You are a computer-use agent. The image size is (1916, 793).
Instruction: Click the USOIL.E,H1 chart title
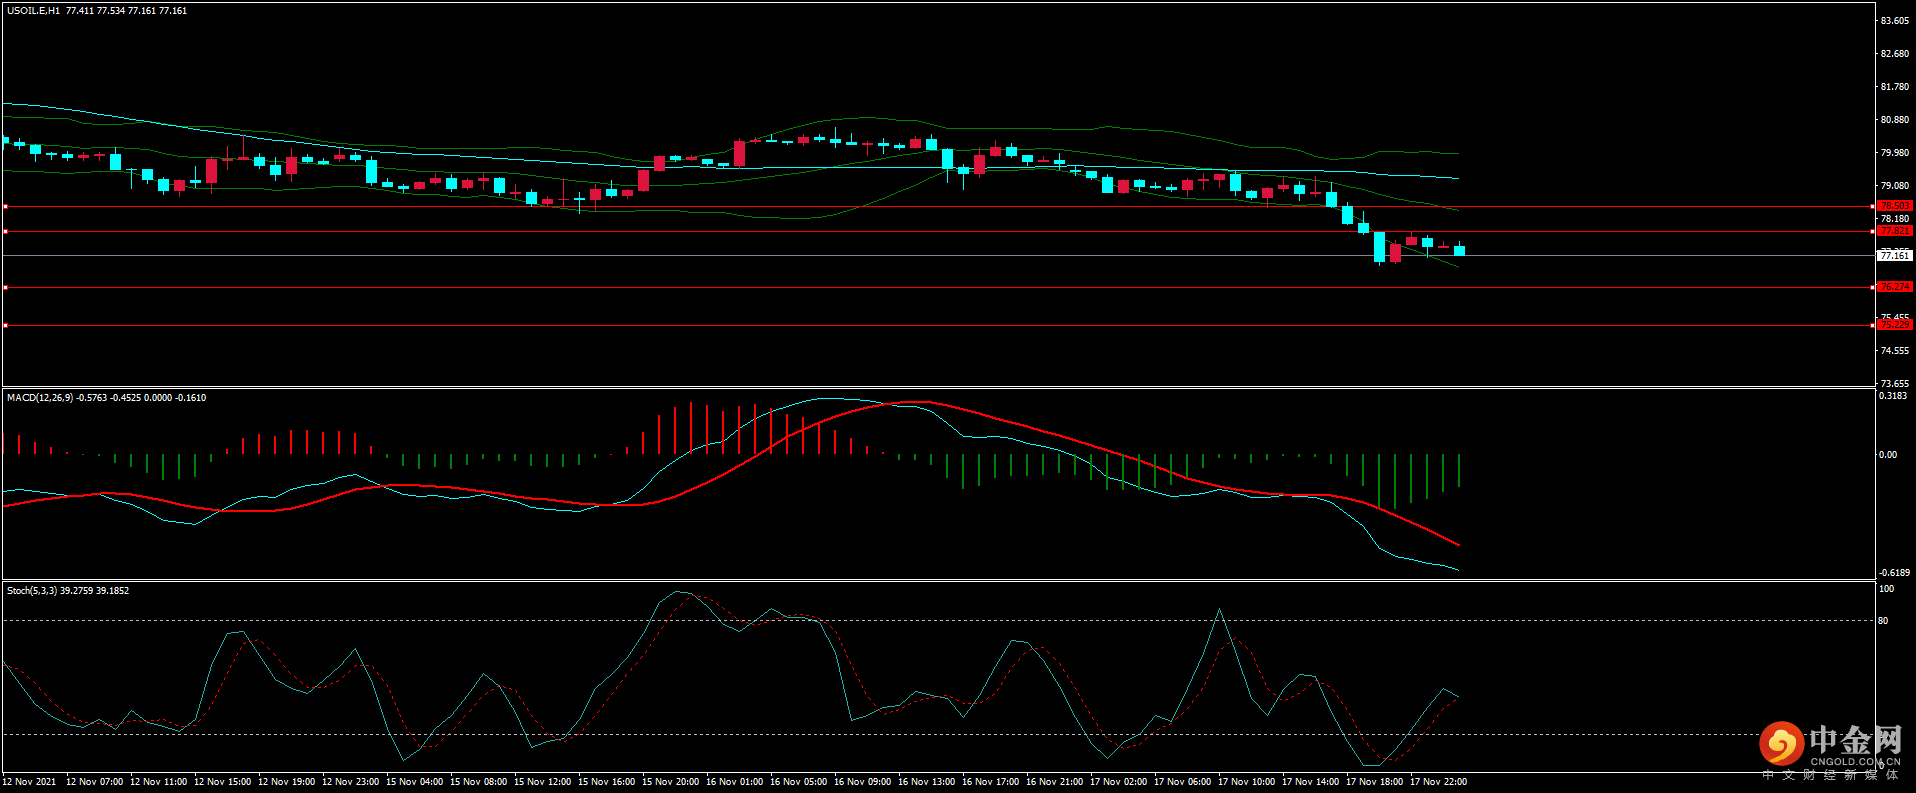pos(33,11)
